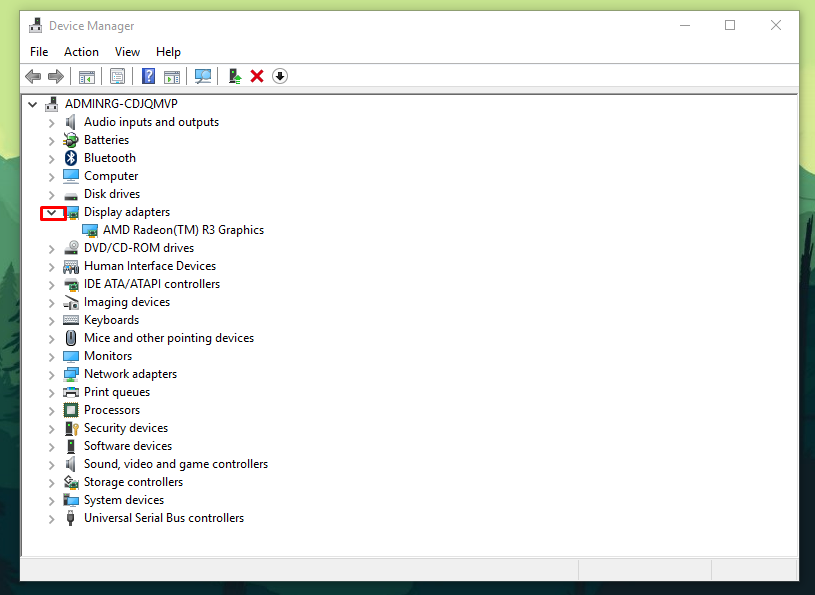Click the Keyboards category icon

71,320
